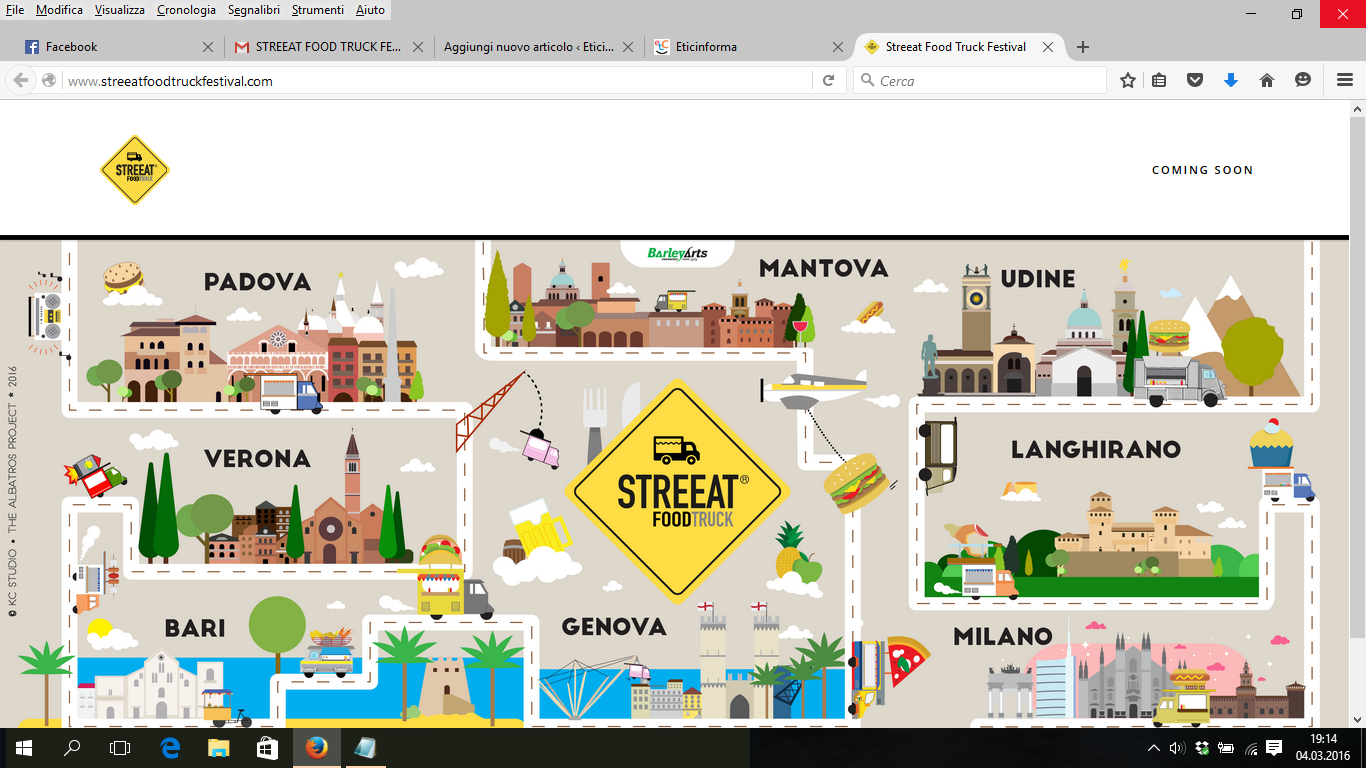Image resolution: width=1366 pixels, height=768 pixels.
Task: Open the File menu
Action: [x=15, y=9]
